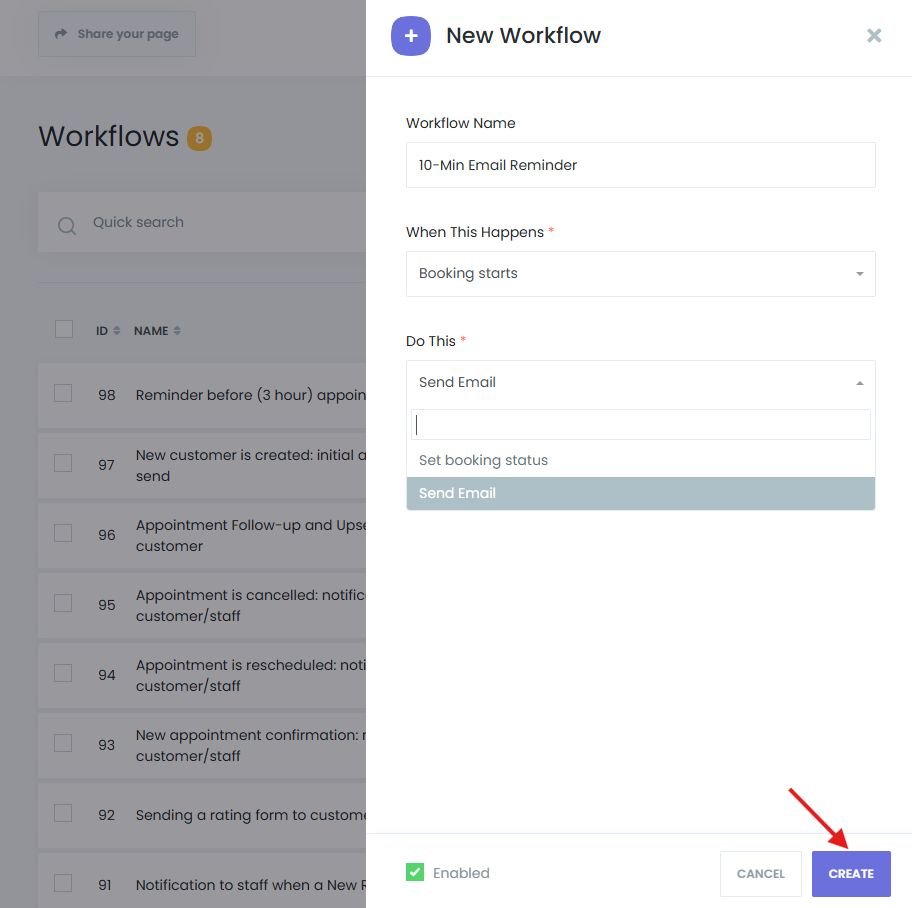This screenshot has height=908, width=912.
Task: Collapse the Do This dropdown chevron
Action: point(858,381)
